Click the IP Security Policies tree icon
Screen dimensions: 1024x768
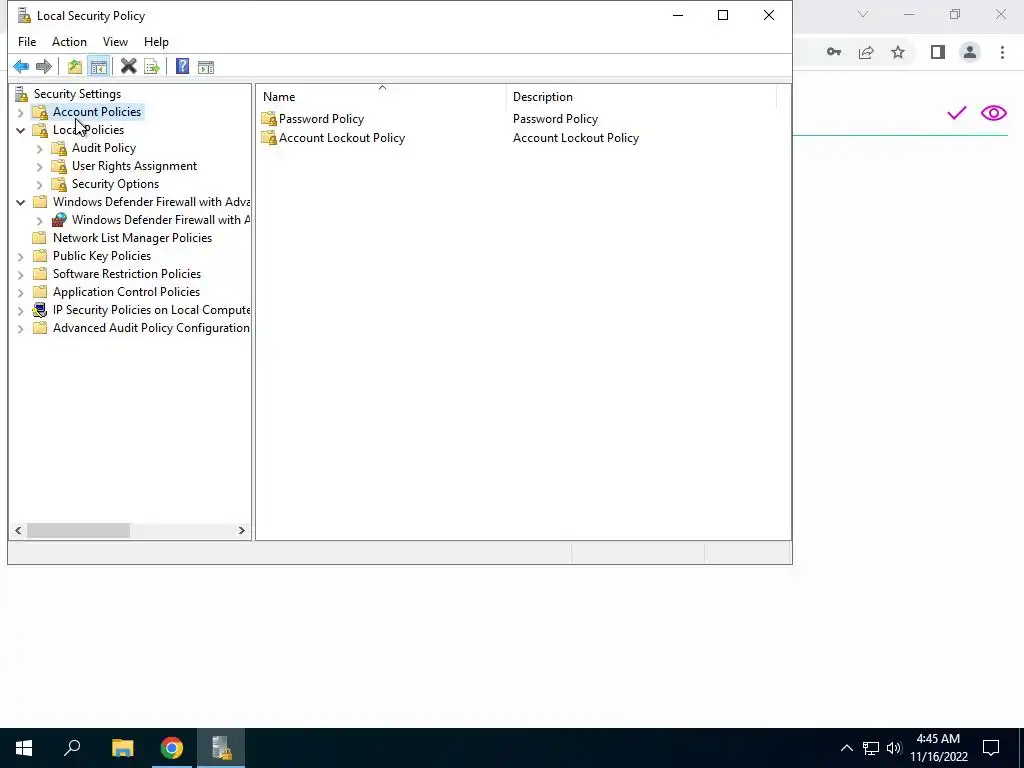click(40, 310)
